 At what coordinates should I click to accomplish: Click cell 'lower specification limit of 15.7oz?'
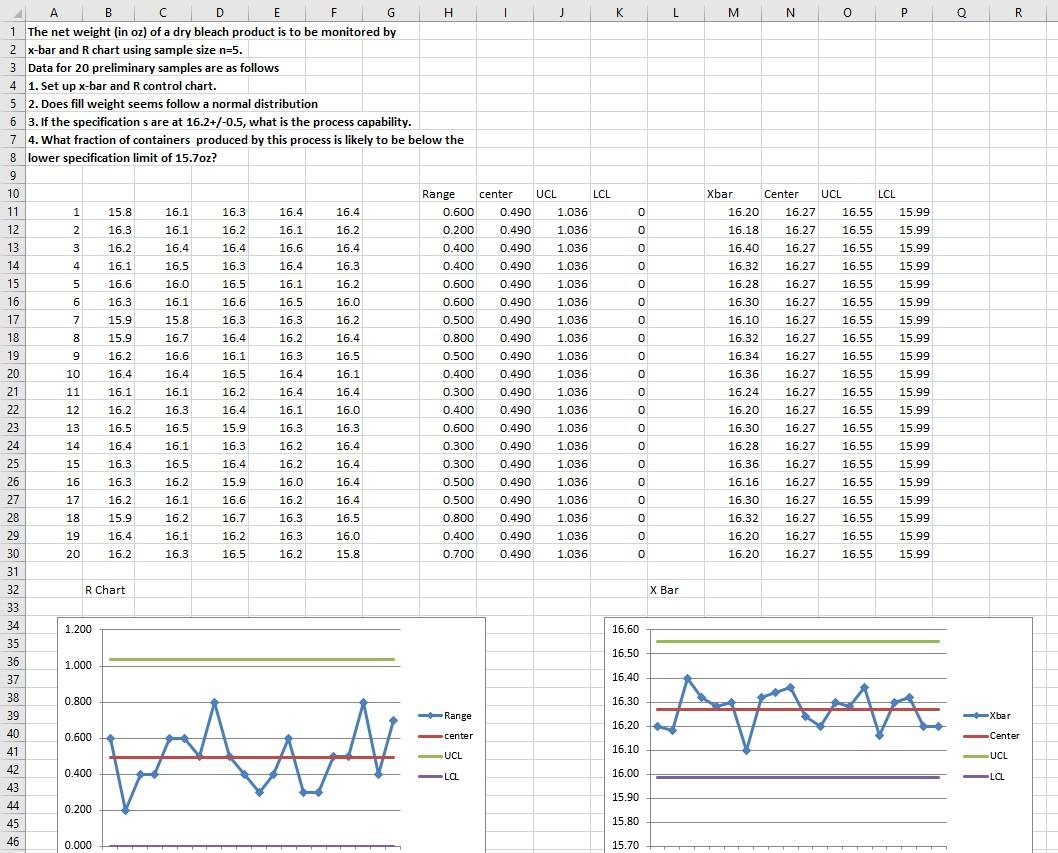pyautogui.click(x=122, y=158)
